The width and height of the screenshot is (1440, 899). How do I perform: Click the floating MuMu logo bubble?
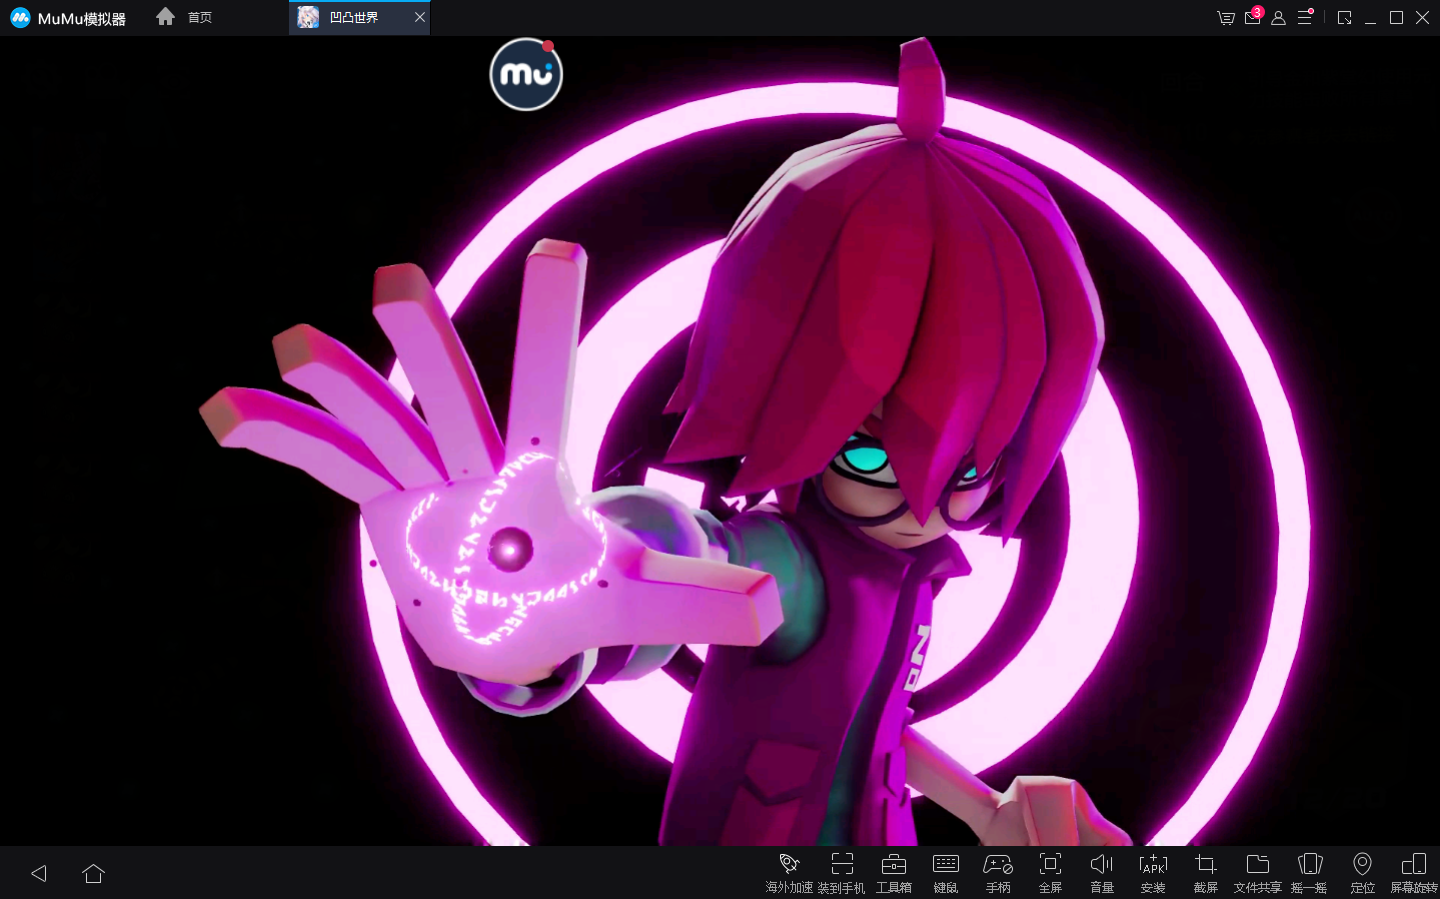coord(526,74)
